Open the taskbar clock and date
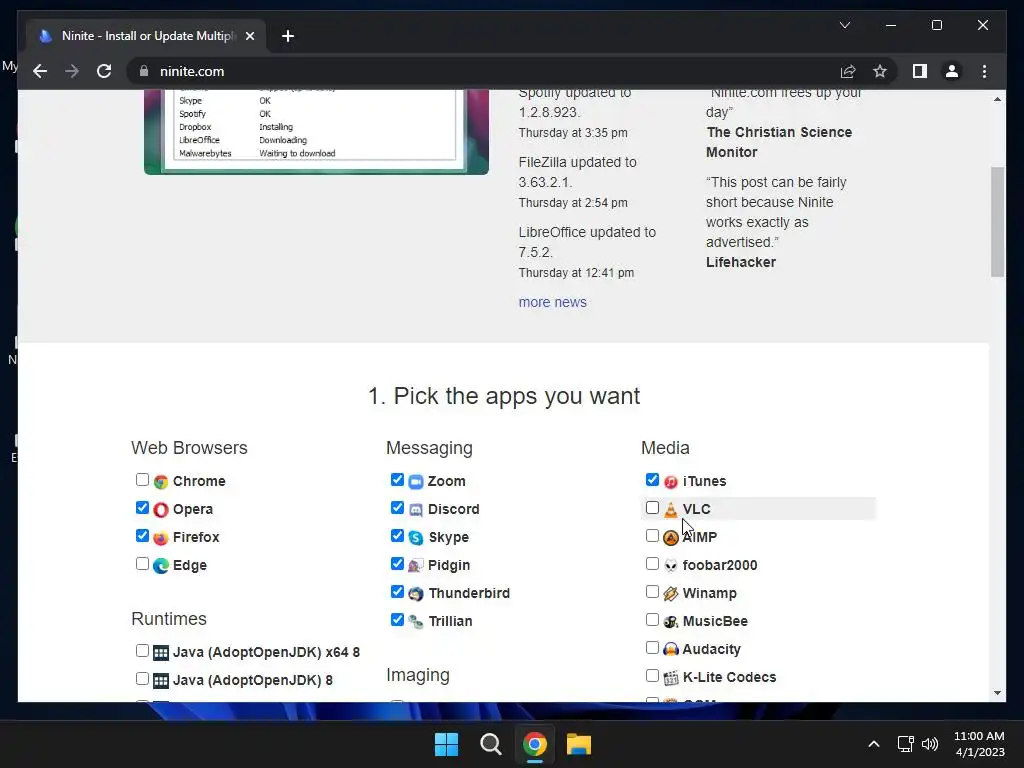Image resolution: width=1024 pixels, height=768 pixels. [979, 744]
